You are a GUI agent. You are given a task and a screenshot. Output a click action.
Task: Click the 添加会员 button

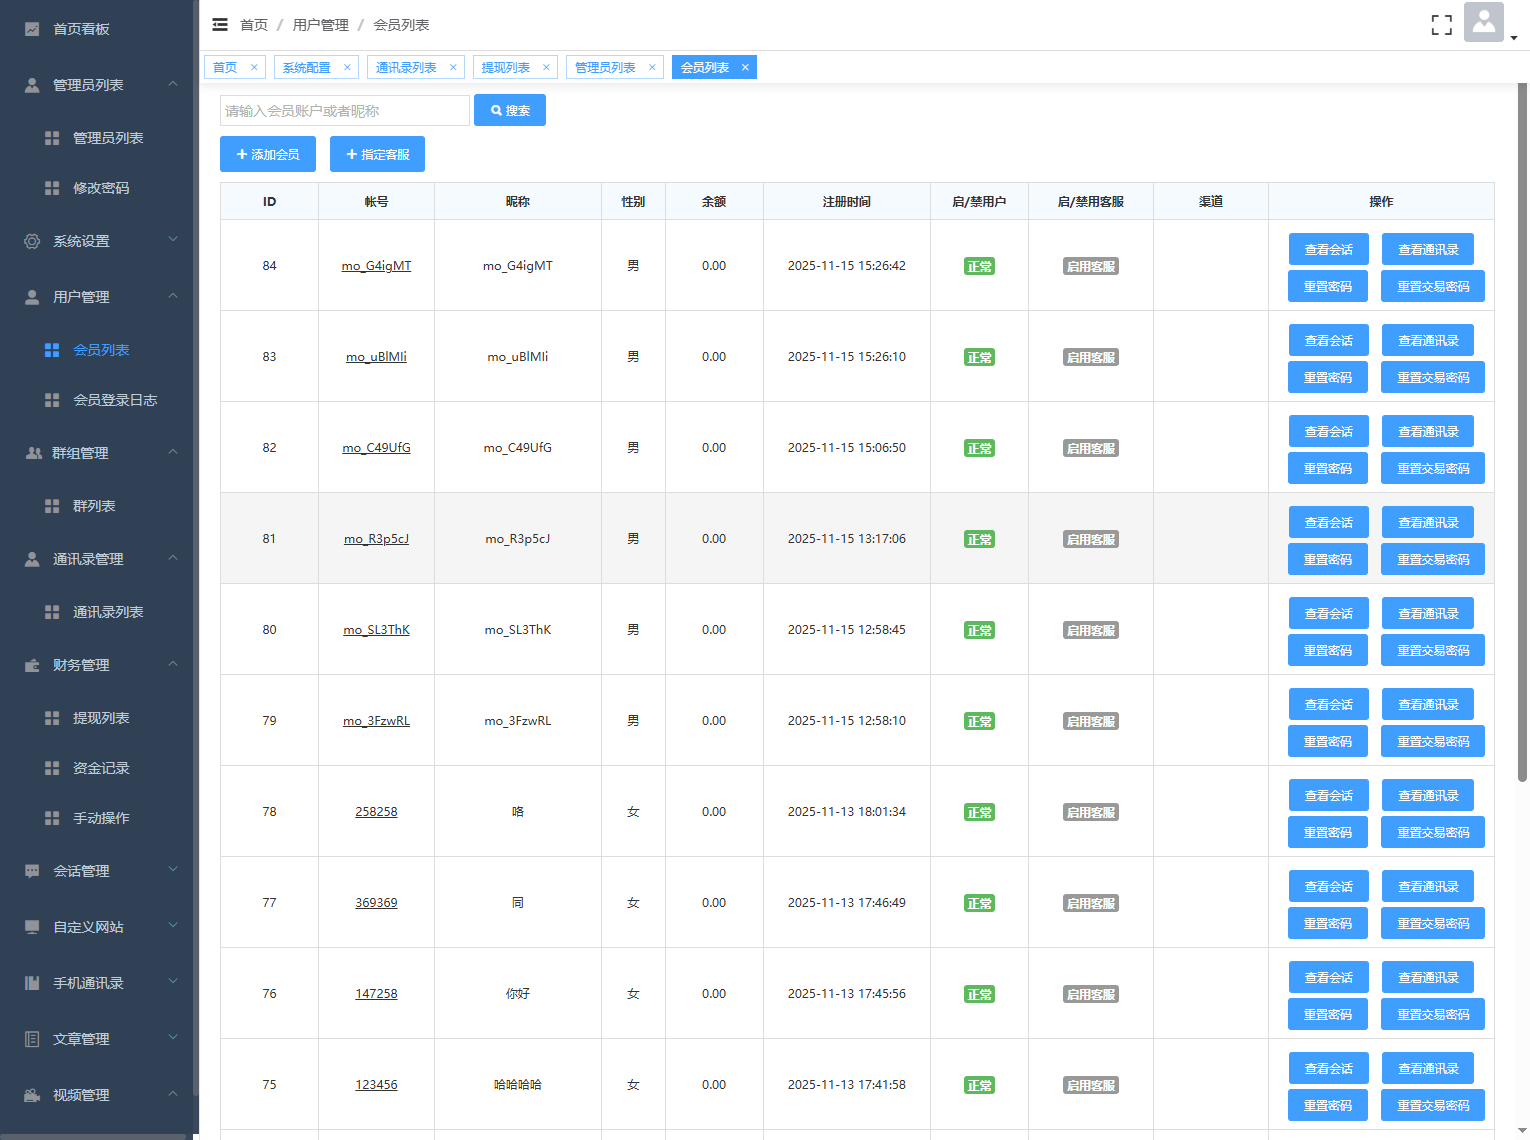click(x=268, y=154)
